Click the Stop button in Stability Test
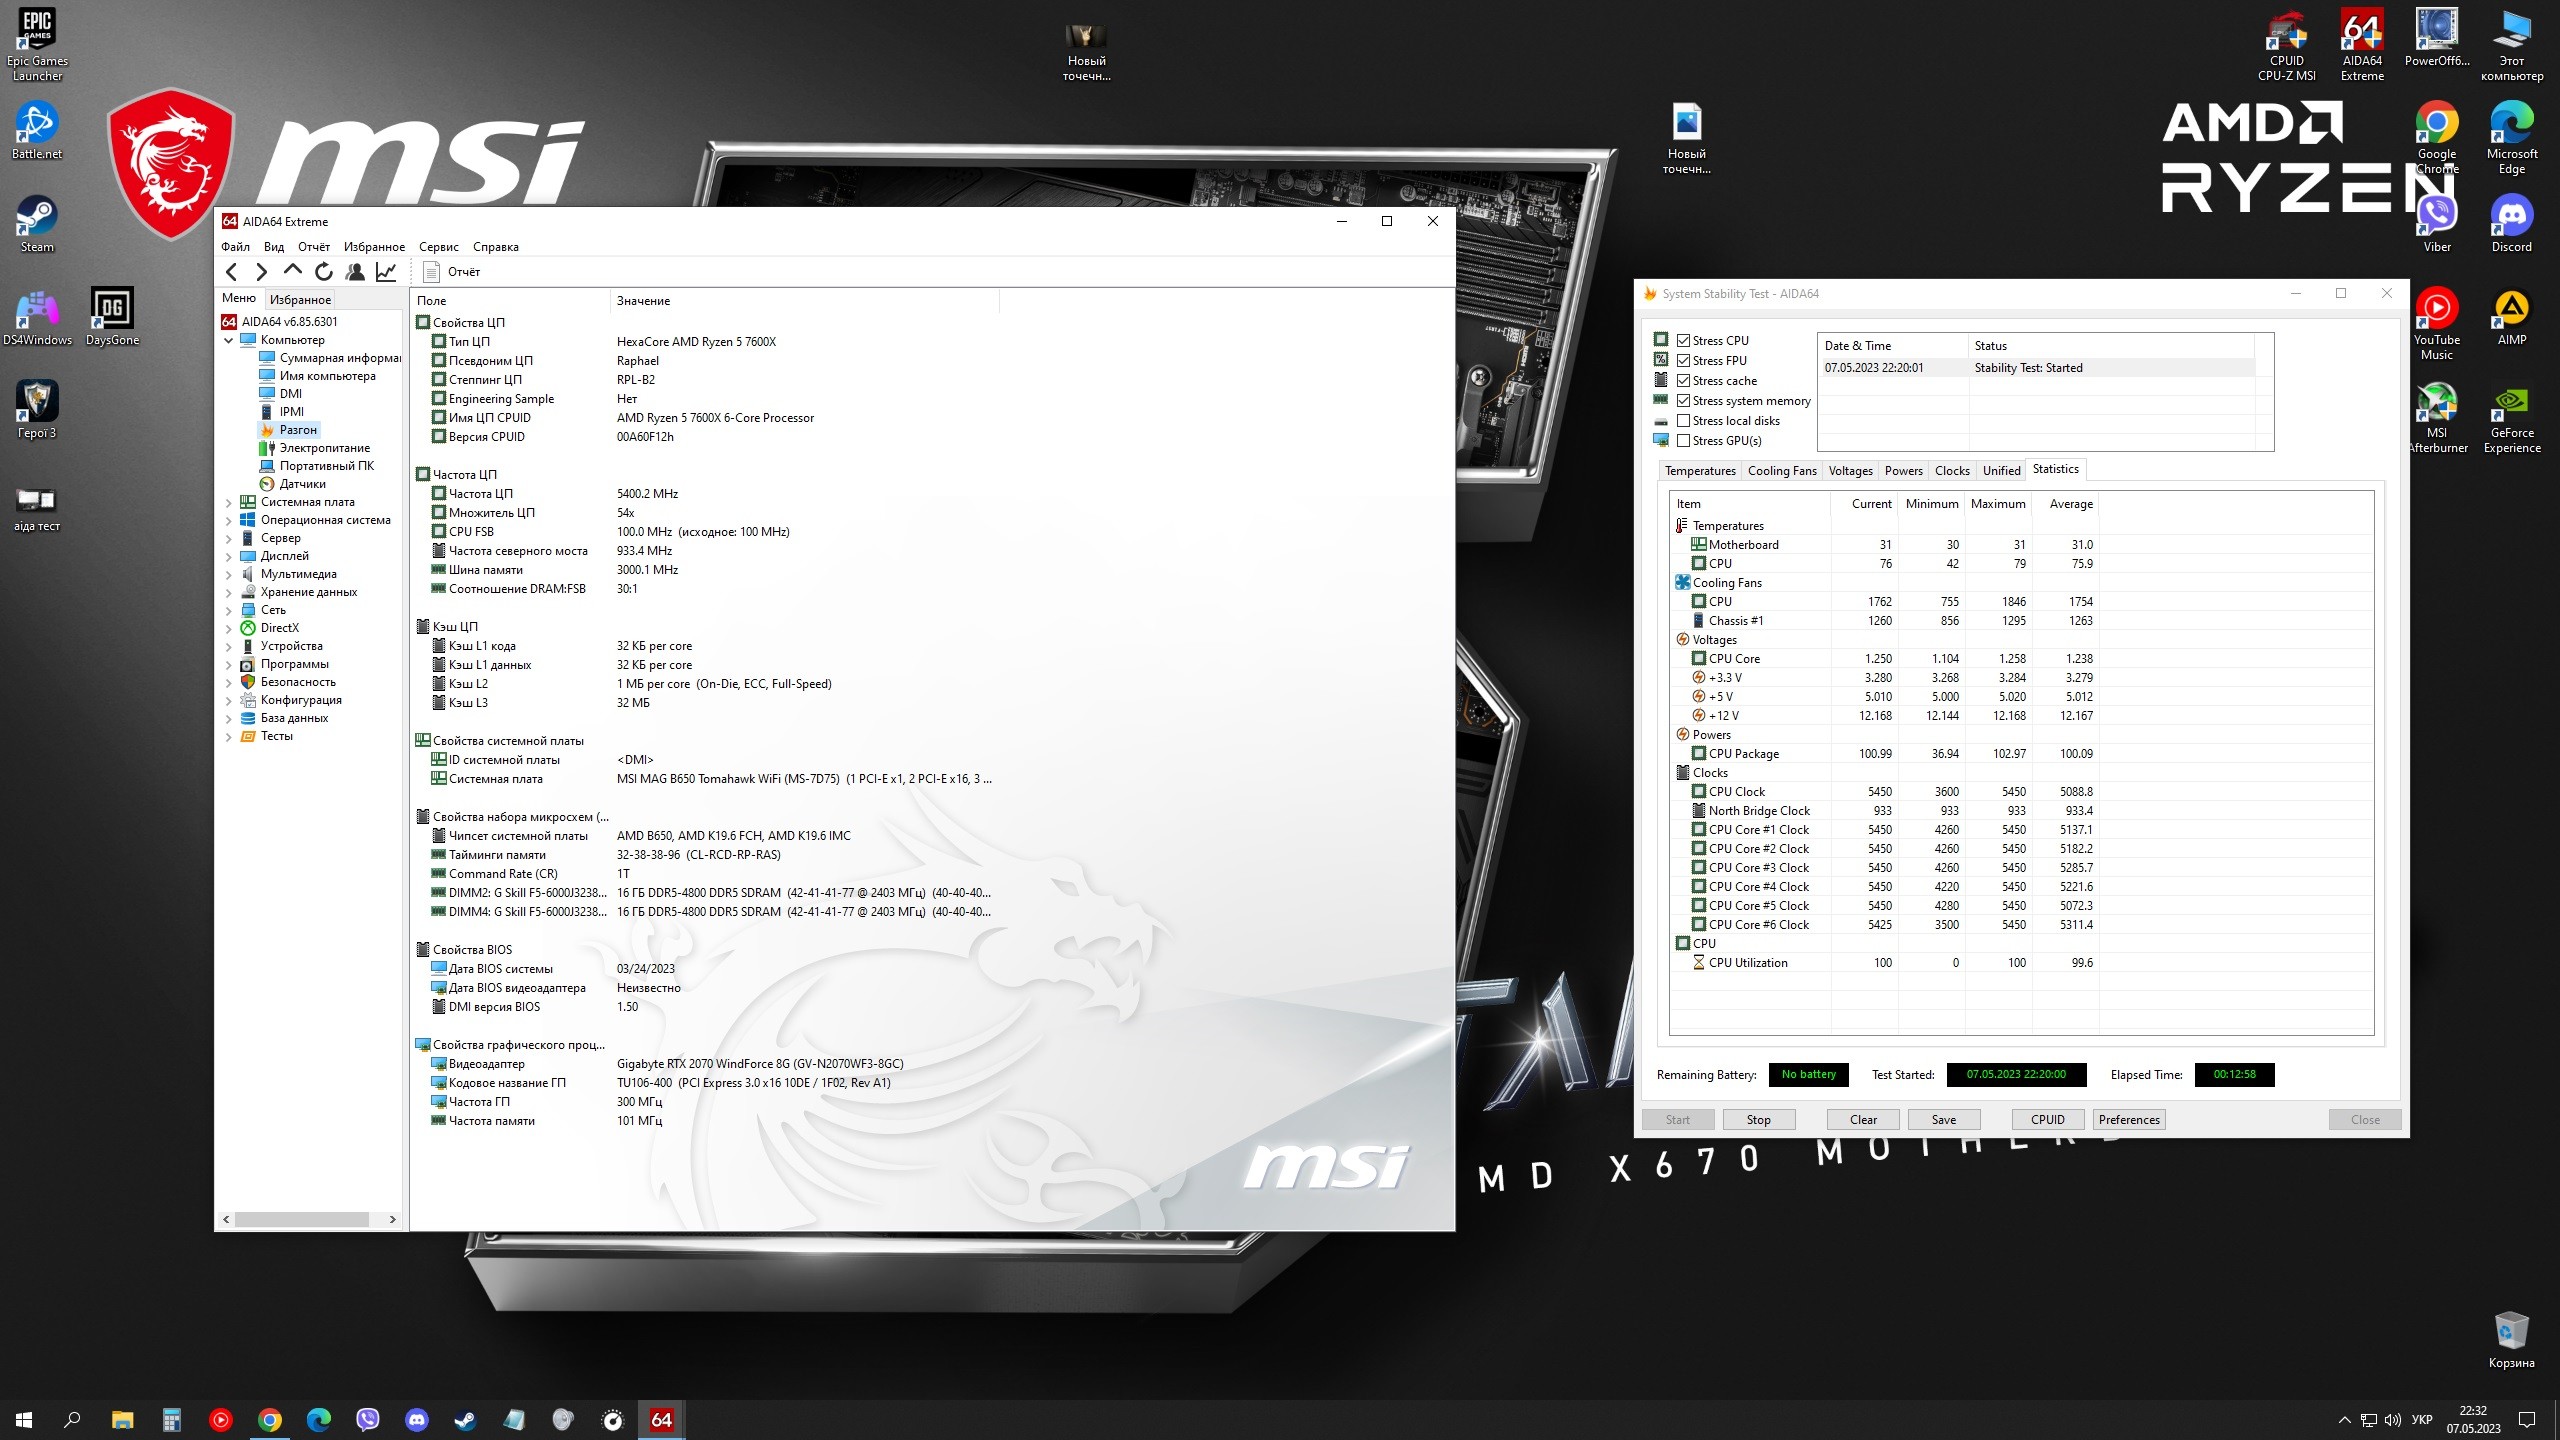 tap(1758, 1120)
